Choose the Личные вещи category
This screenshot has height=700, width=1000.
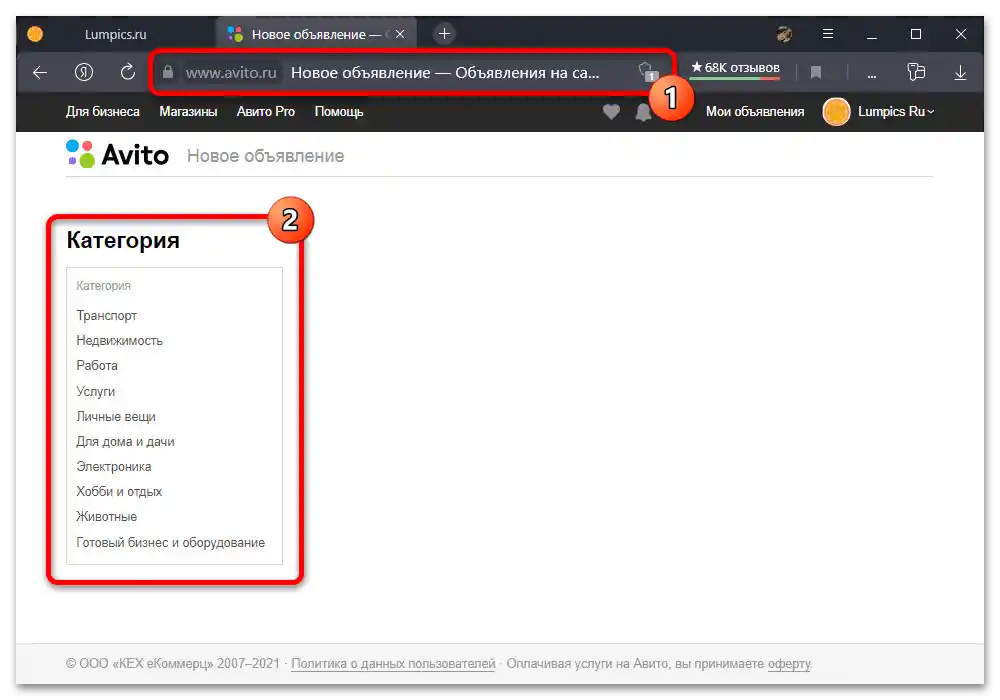116,416
